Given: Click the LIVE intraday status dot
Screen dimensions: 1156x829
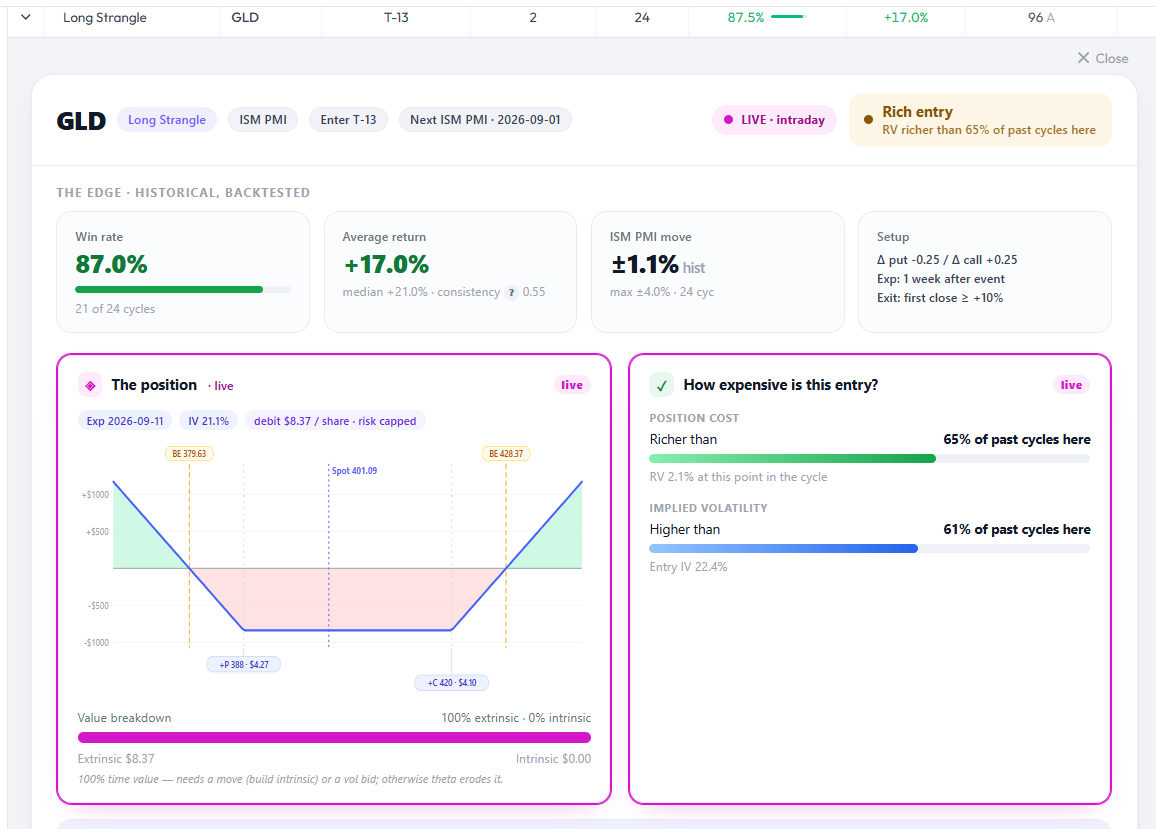Looking at the screenshot, I should tap(728, 119).
